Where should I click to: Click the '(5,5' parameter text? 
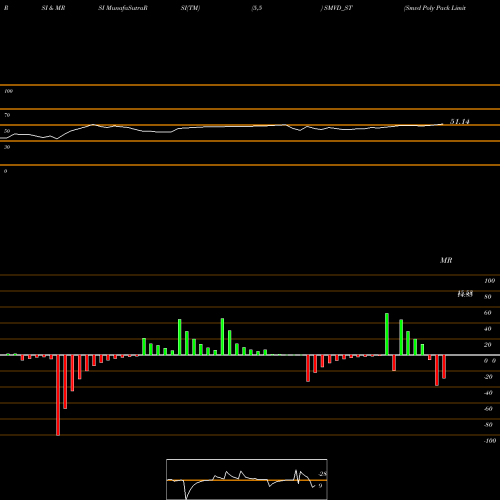click(x=257, y=8)
